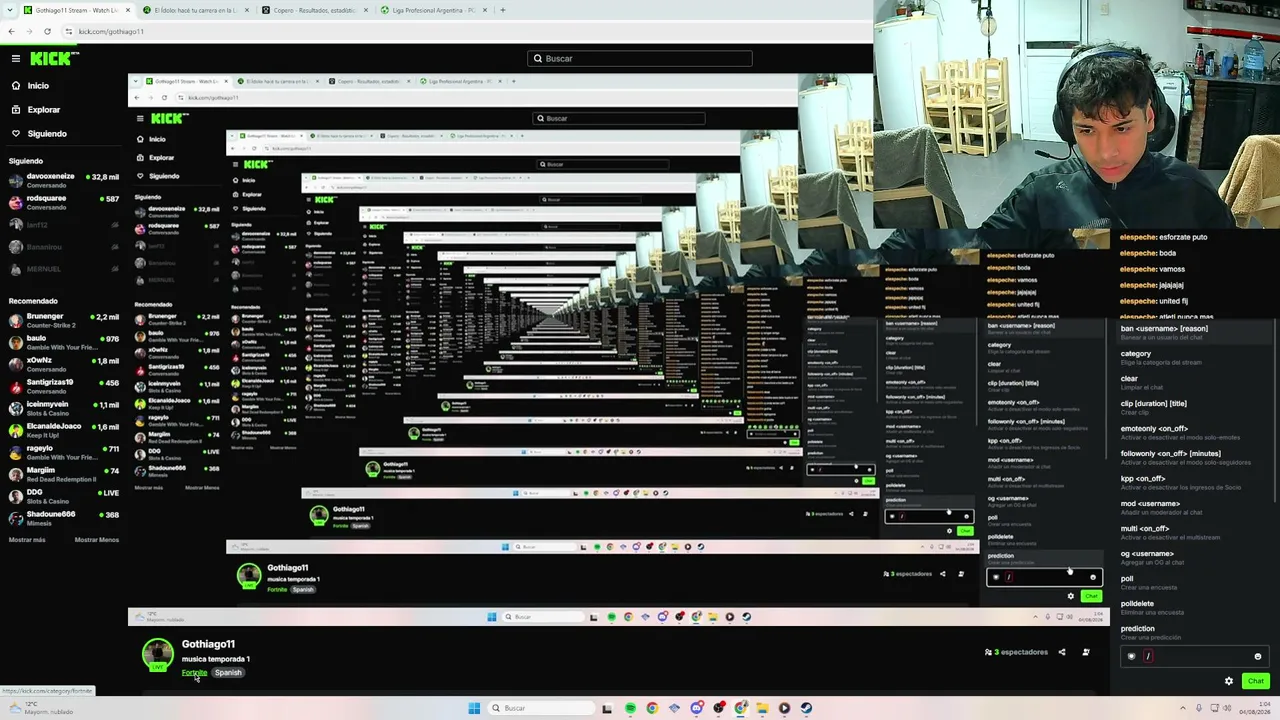
Task: Click the Gothiago11 streamer avatar
Action: tap(157, 654)
